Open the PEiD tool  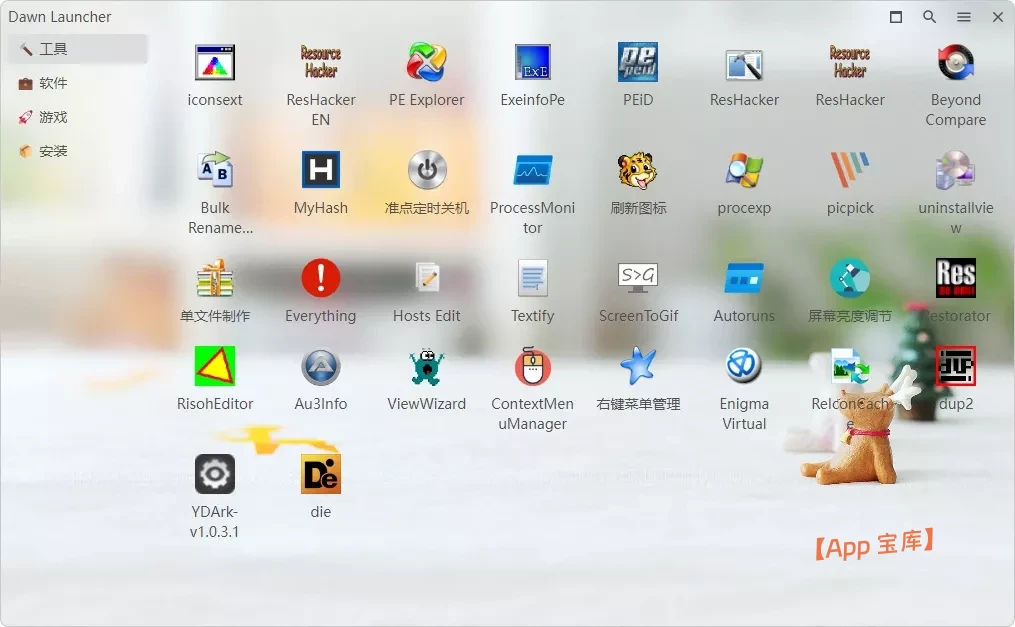pos(639,62)
